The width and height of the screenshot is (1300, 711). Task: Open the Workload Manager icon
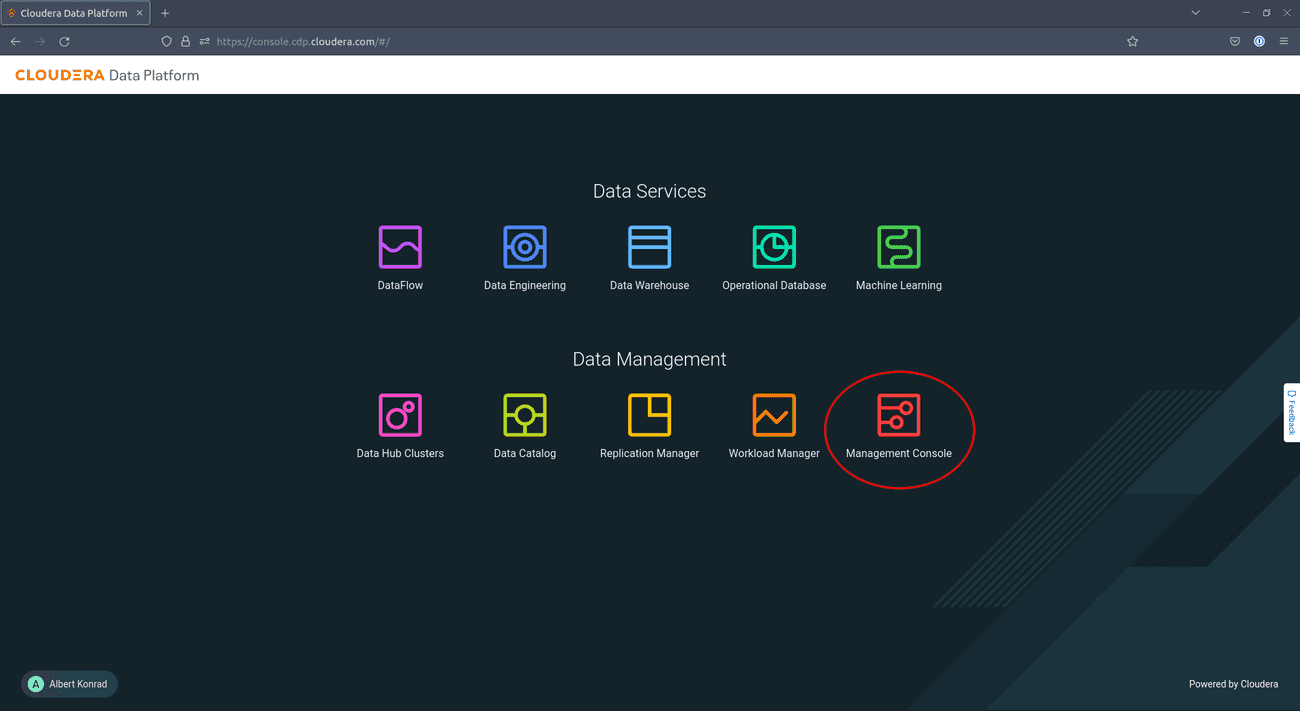click(x=774, y=415)
